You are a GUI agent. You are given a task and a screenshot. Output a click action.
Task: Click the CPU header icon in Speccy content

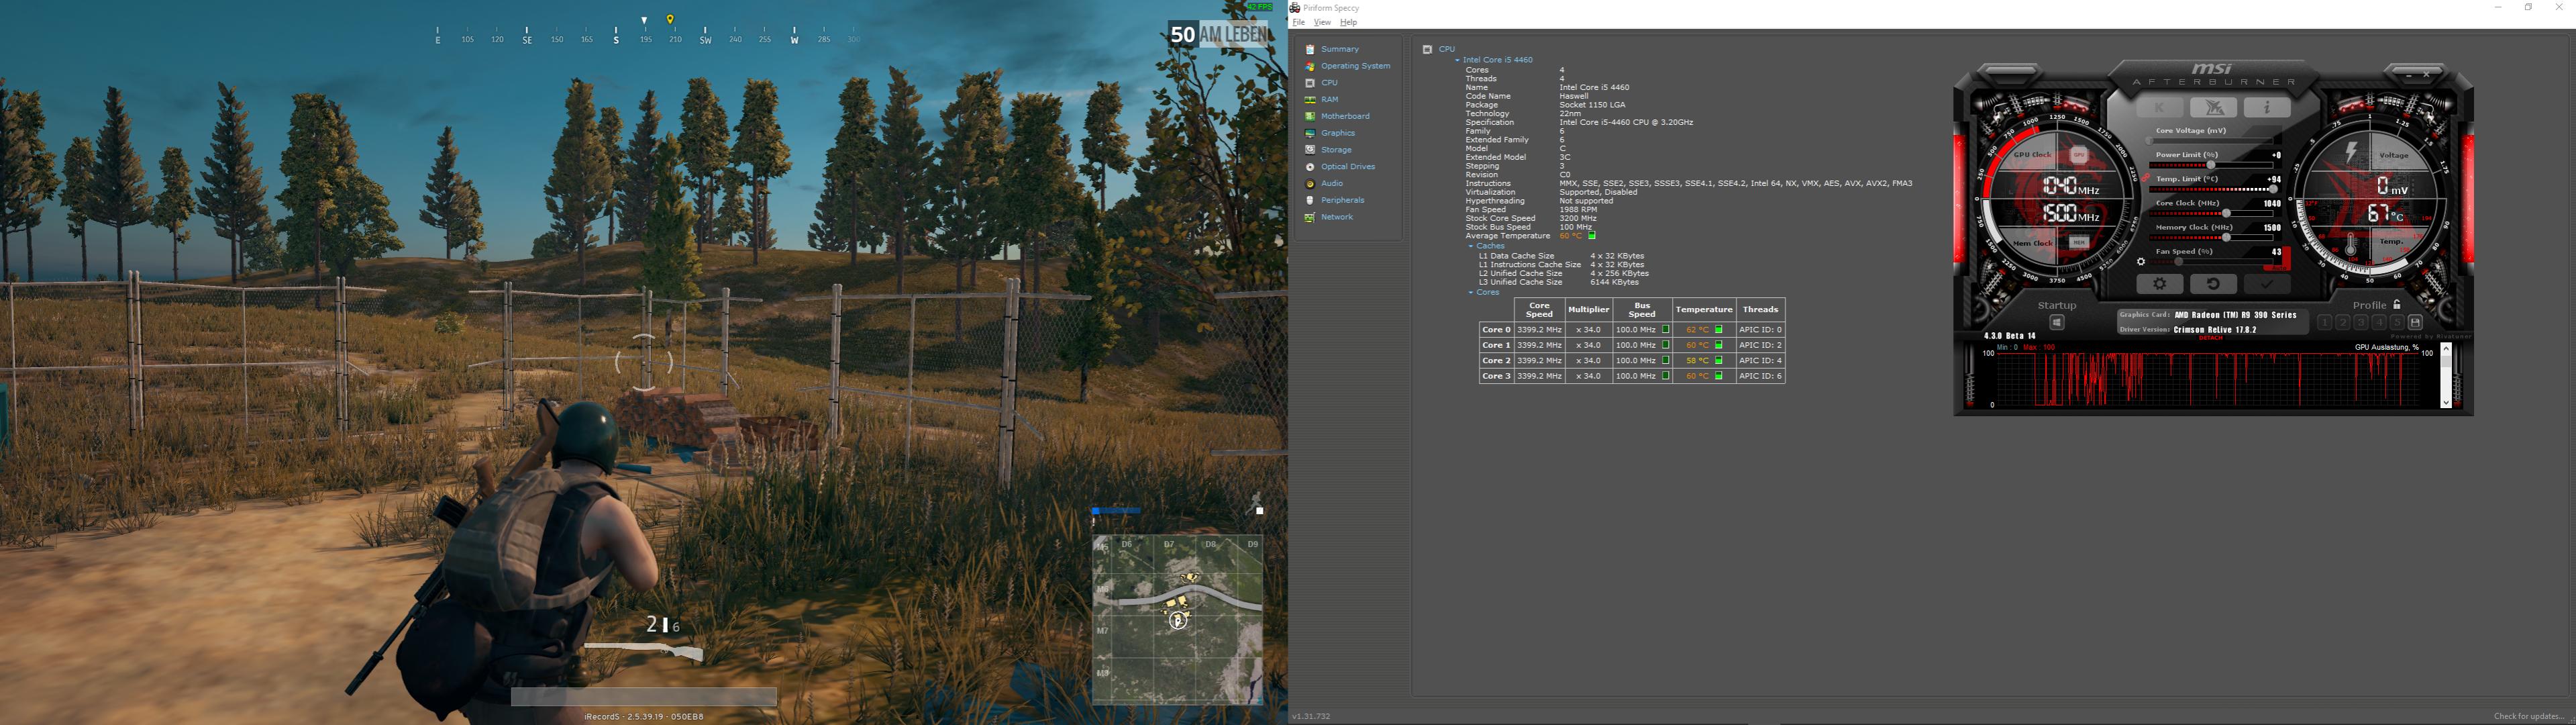[x=1428, y=49]
